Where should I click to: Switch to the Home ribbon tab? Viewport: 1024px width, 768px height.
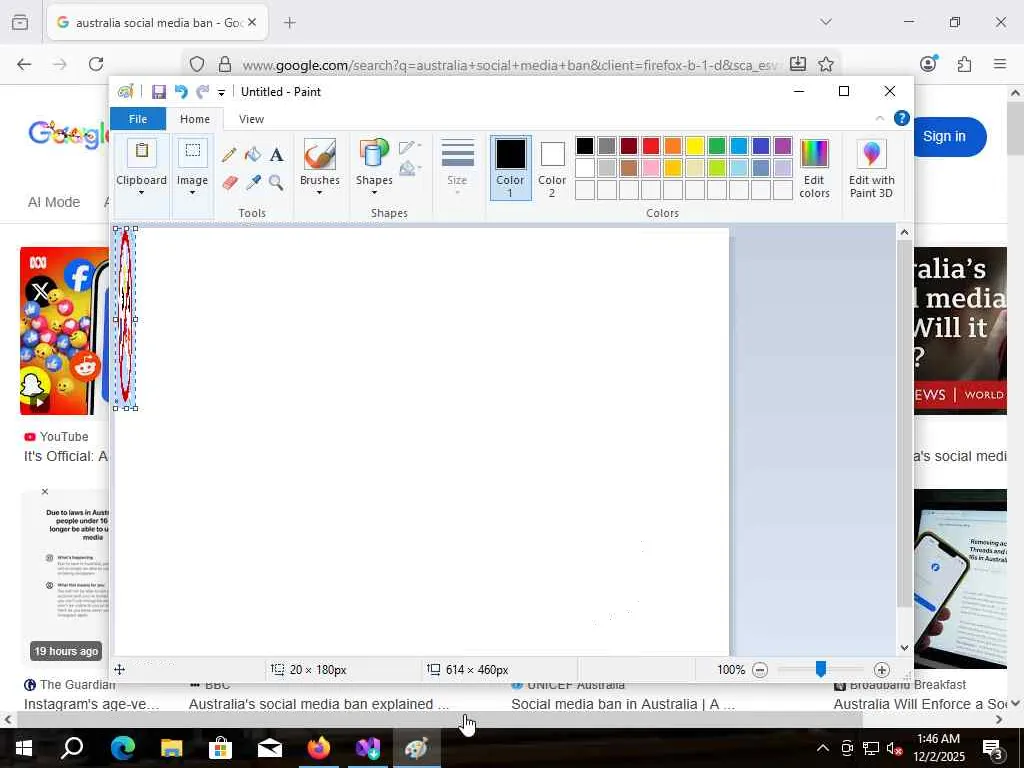pos(195,119)
